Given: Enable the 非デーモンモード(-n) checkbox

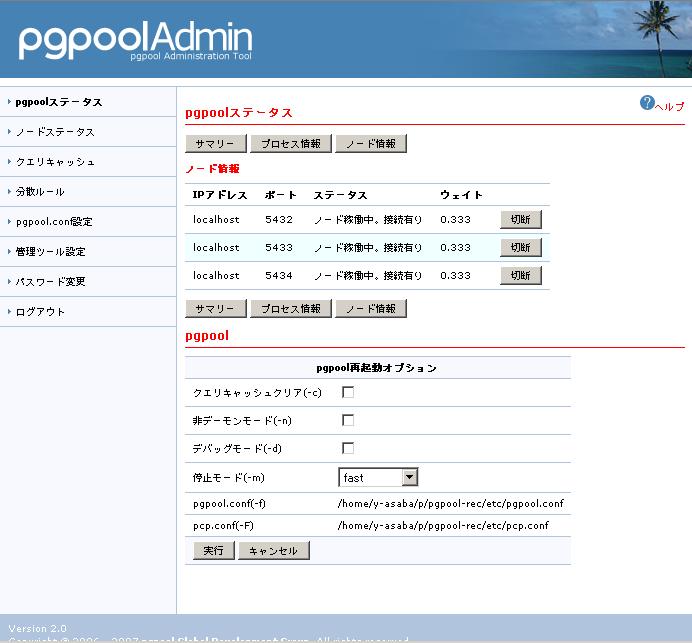Looking at the screenshot, I should (x=348, y=420).
